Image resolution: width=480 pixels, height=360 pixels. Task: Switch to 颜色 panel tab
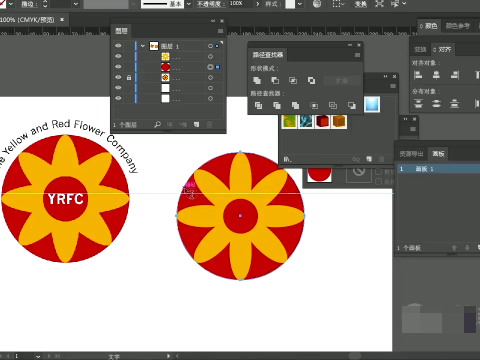pyautogui.click(x=429, y=26)
